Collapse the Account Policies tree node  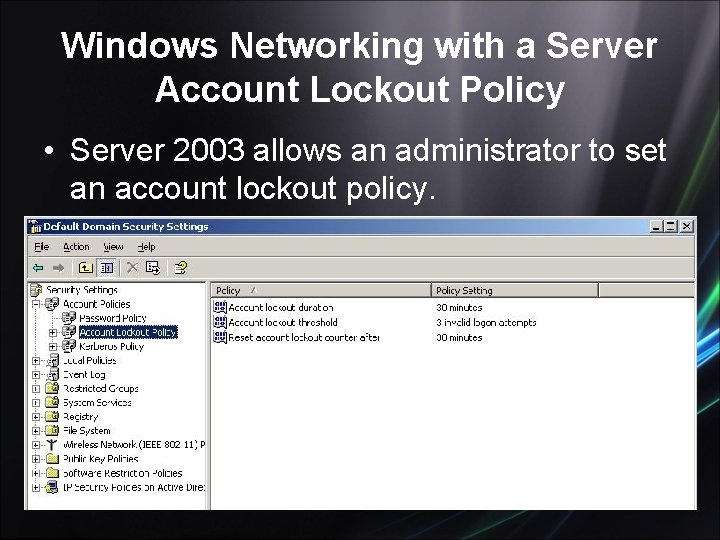(36, 304)
